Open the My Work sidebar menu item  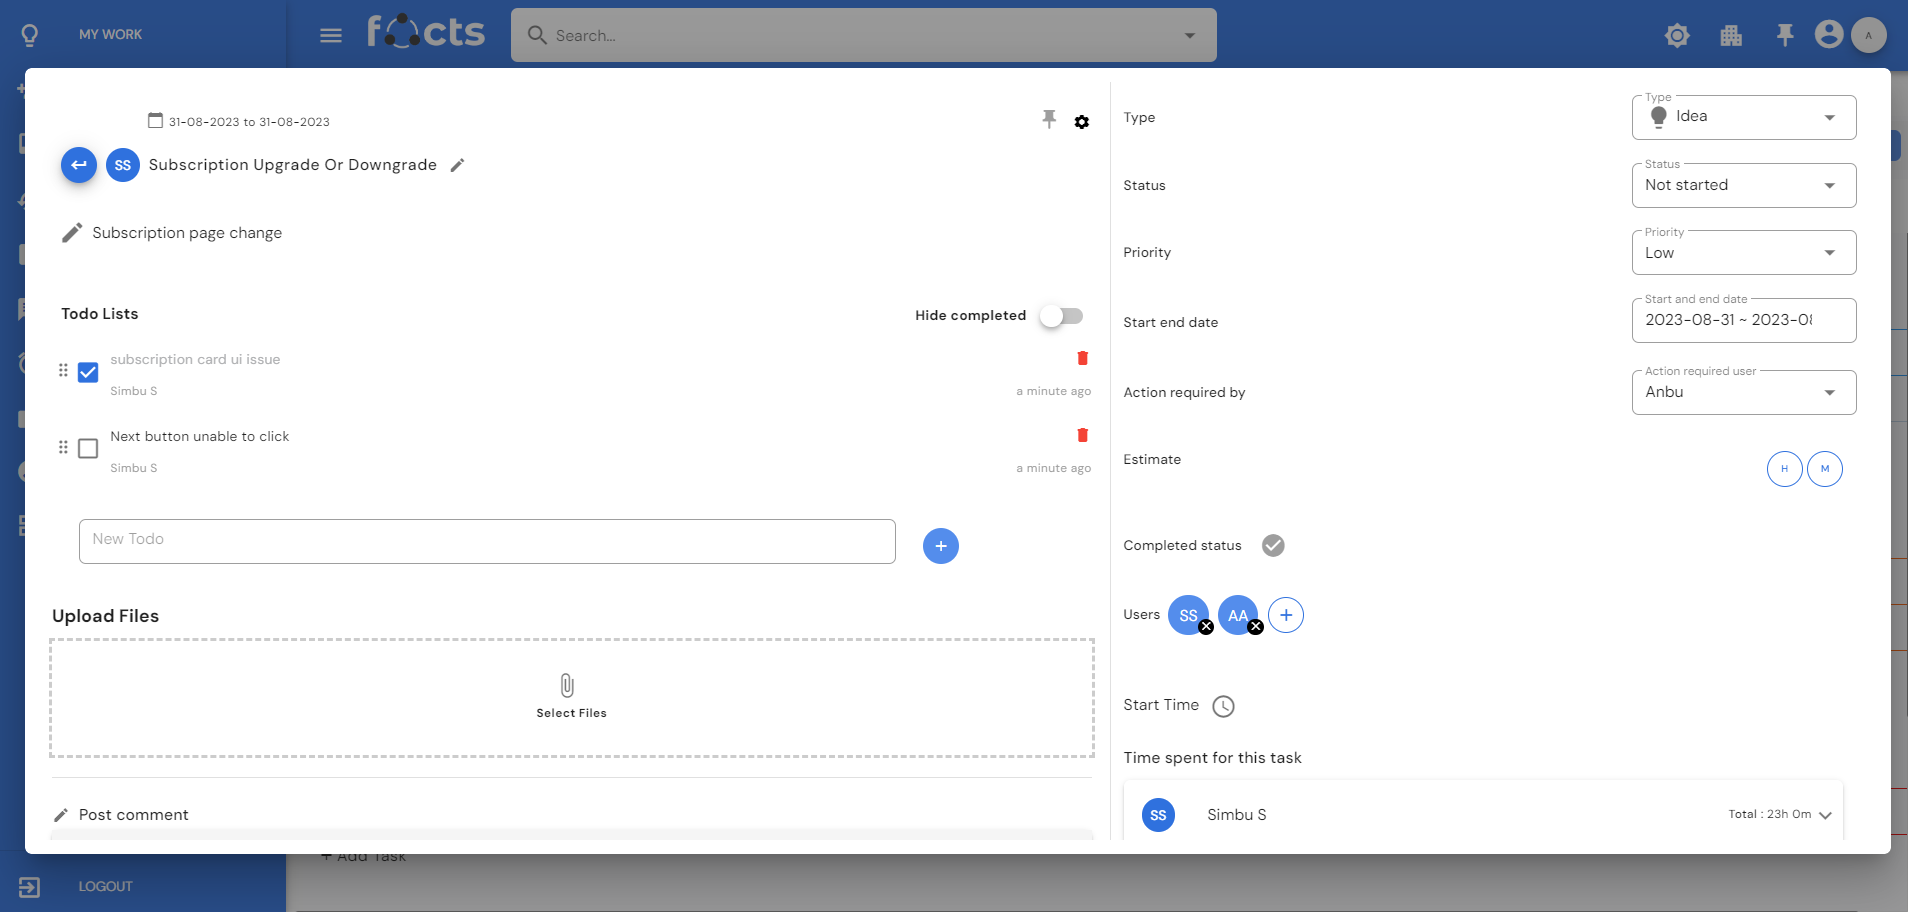pyautogui.click(x=110, y=34)
